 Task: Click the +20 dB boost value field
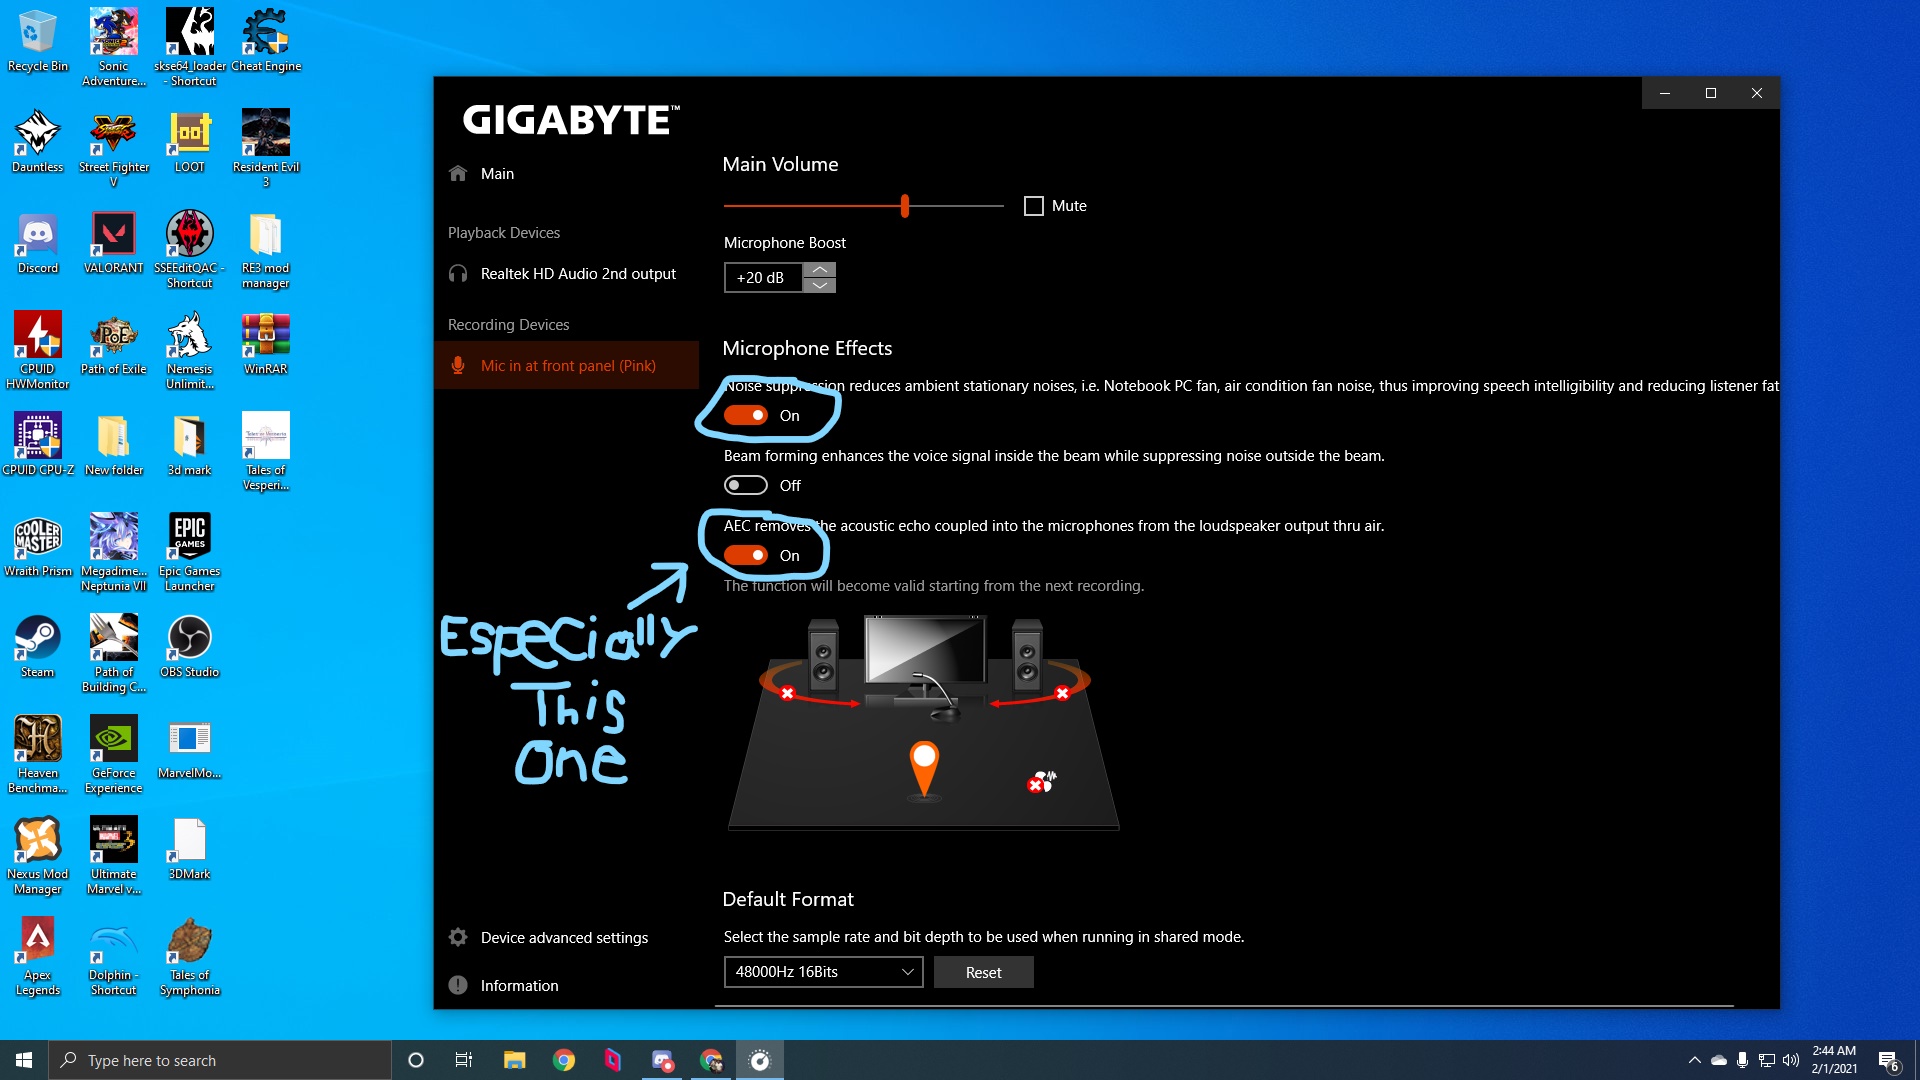click(x=763, y=277)
